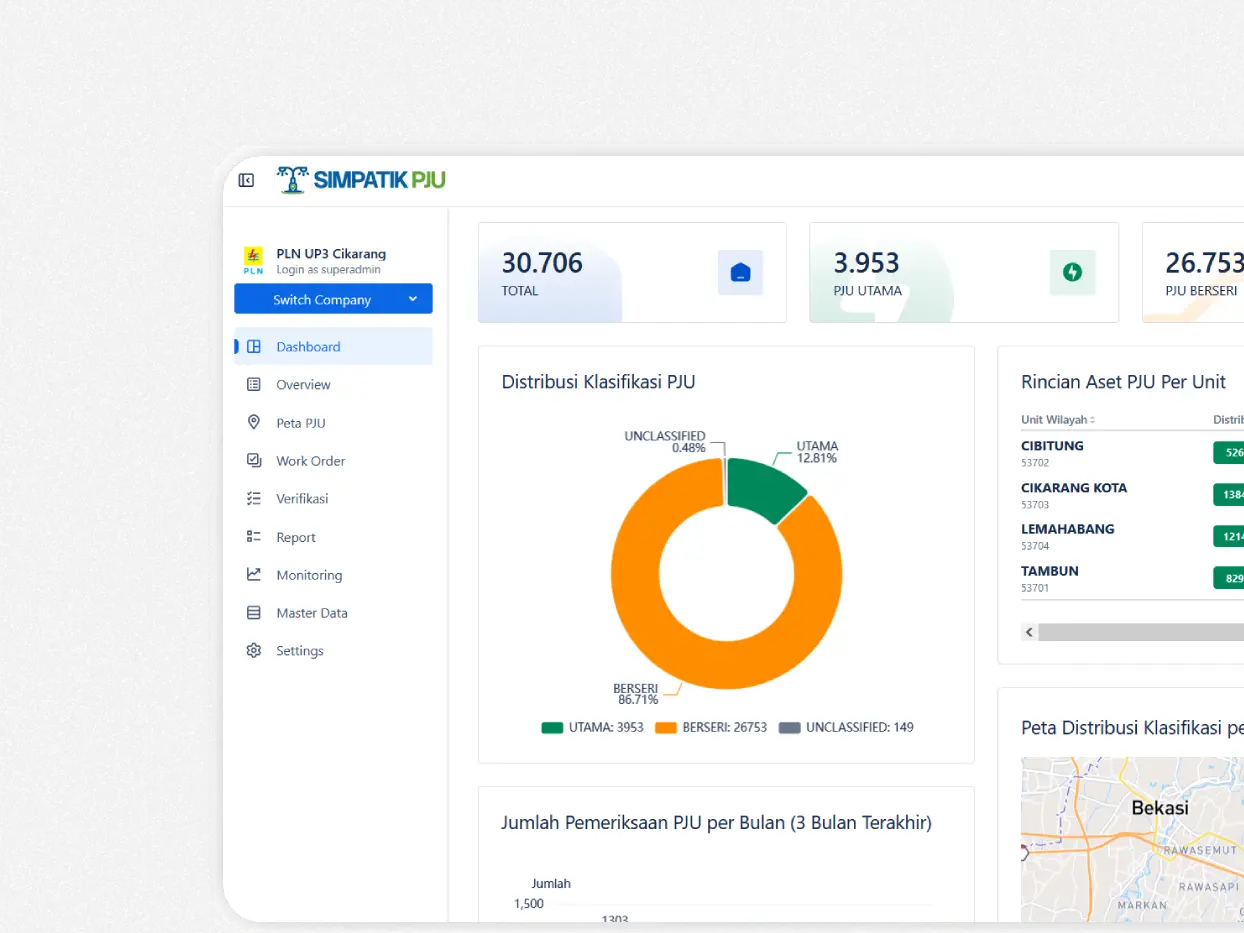
Task: Click the green badge in CIBITUNG row
Action: [1228, 453]
